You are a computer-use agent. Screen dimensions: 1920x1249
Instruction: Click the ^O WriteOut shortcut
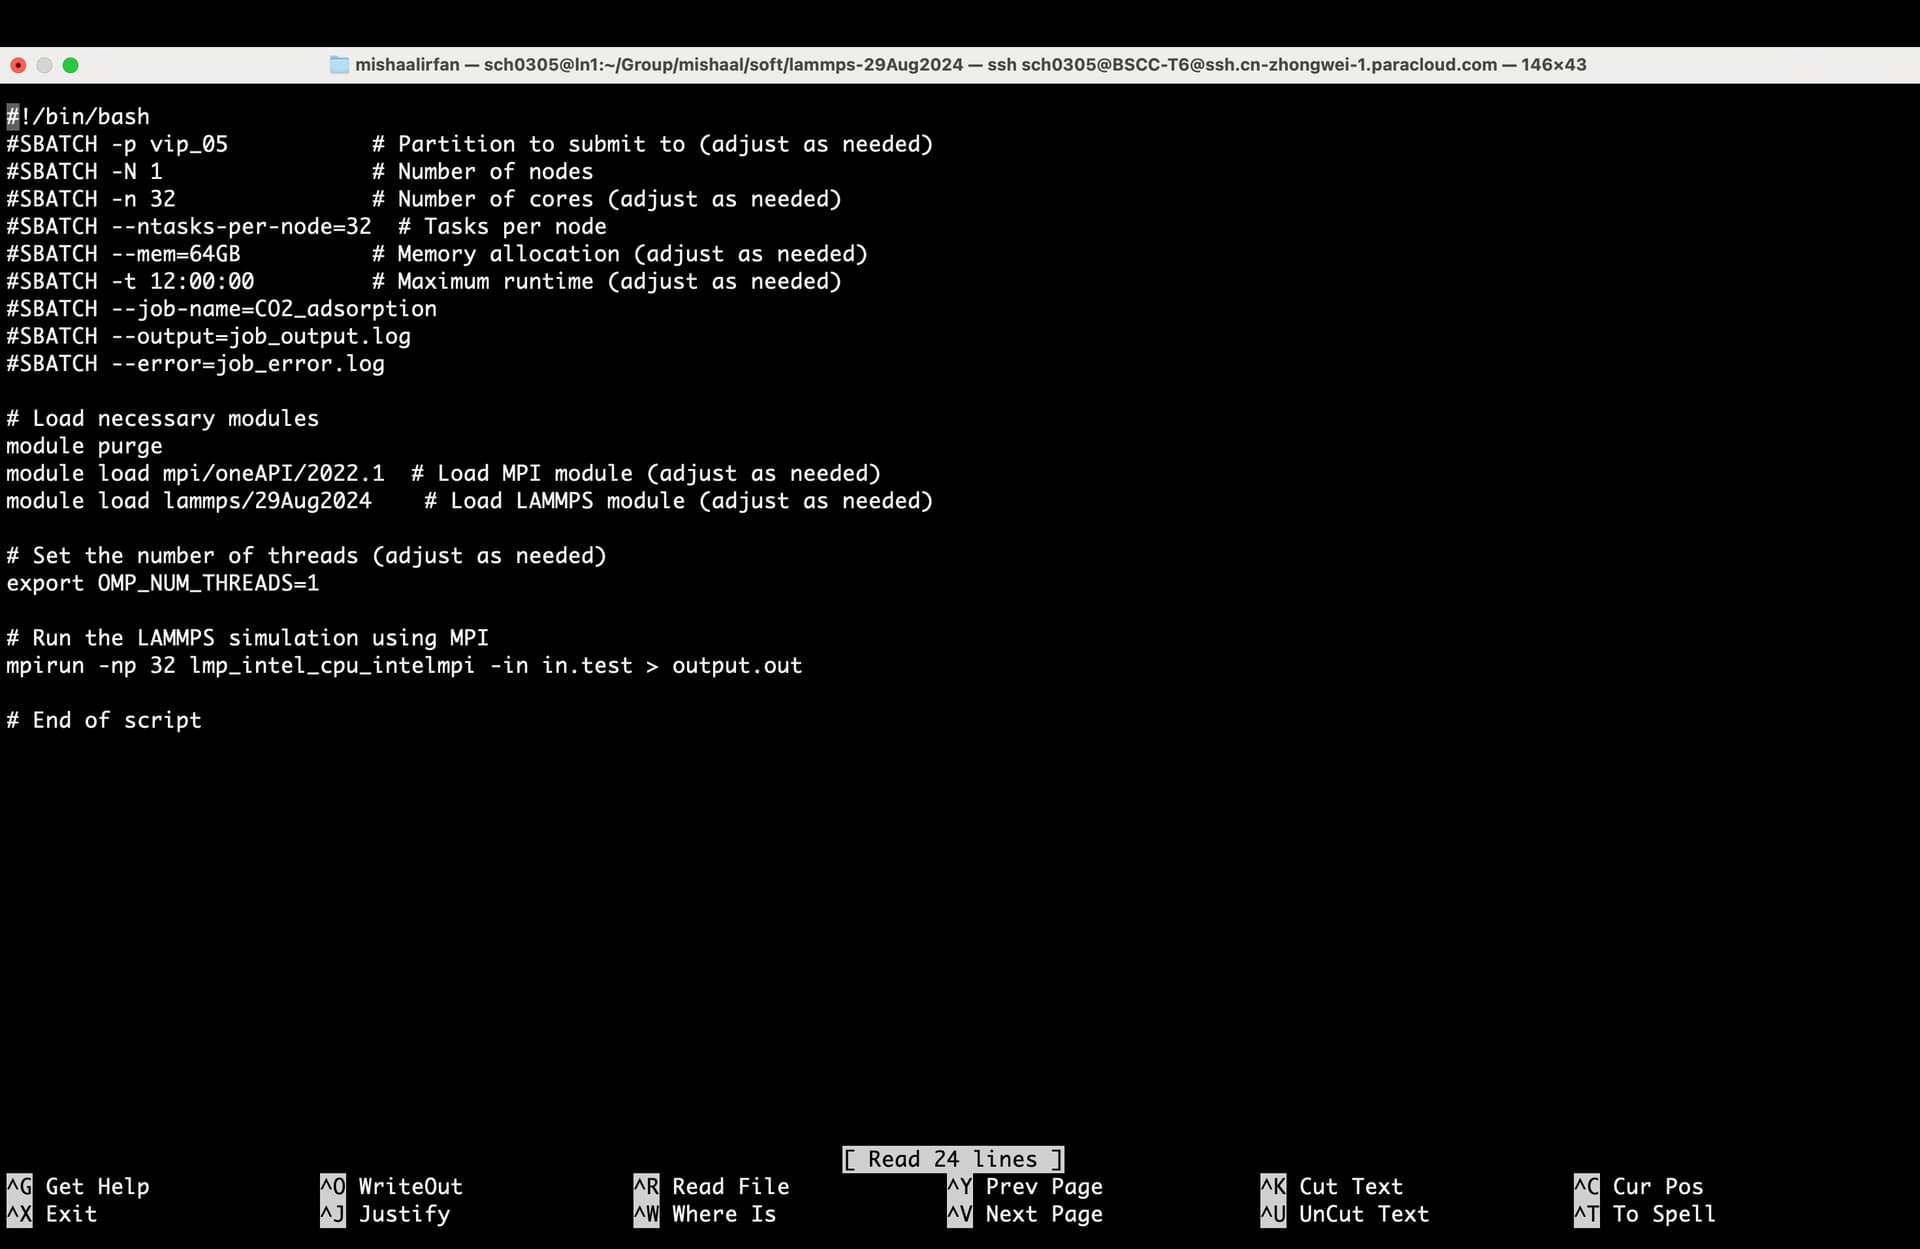pyautogui.click(x=391, y=1186)
